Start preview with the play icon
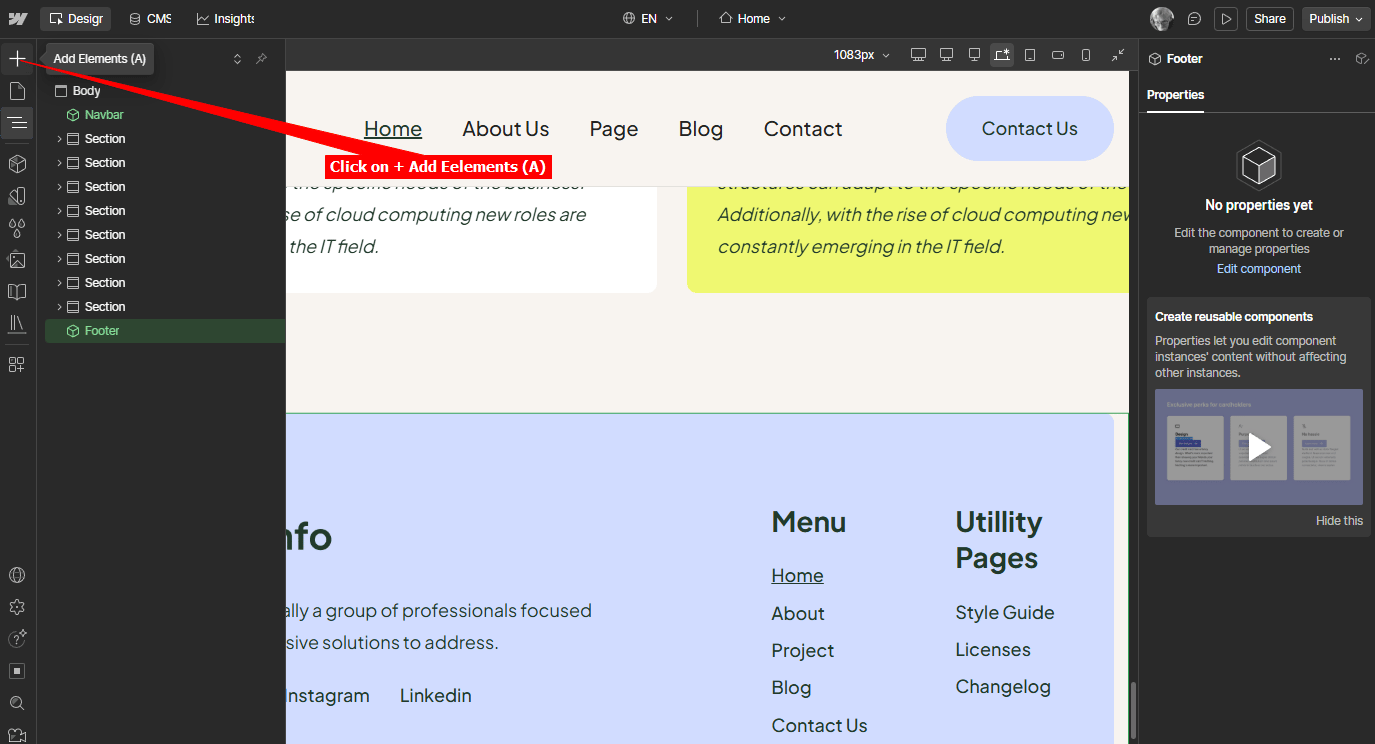Screen dimensions: 1375x744 (1226, 19)
